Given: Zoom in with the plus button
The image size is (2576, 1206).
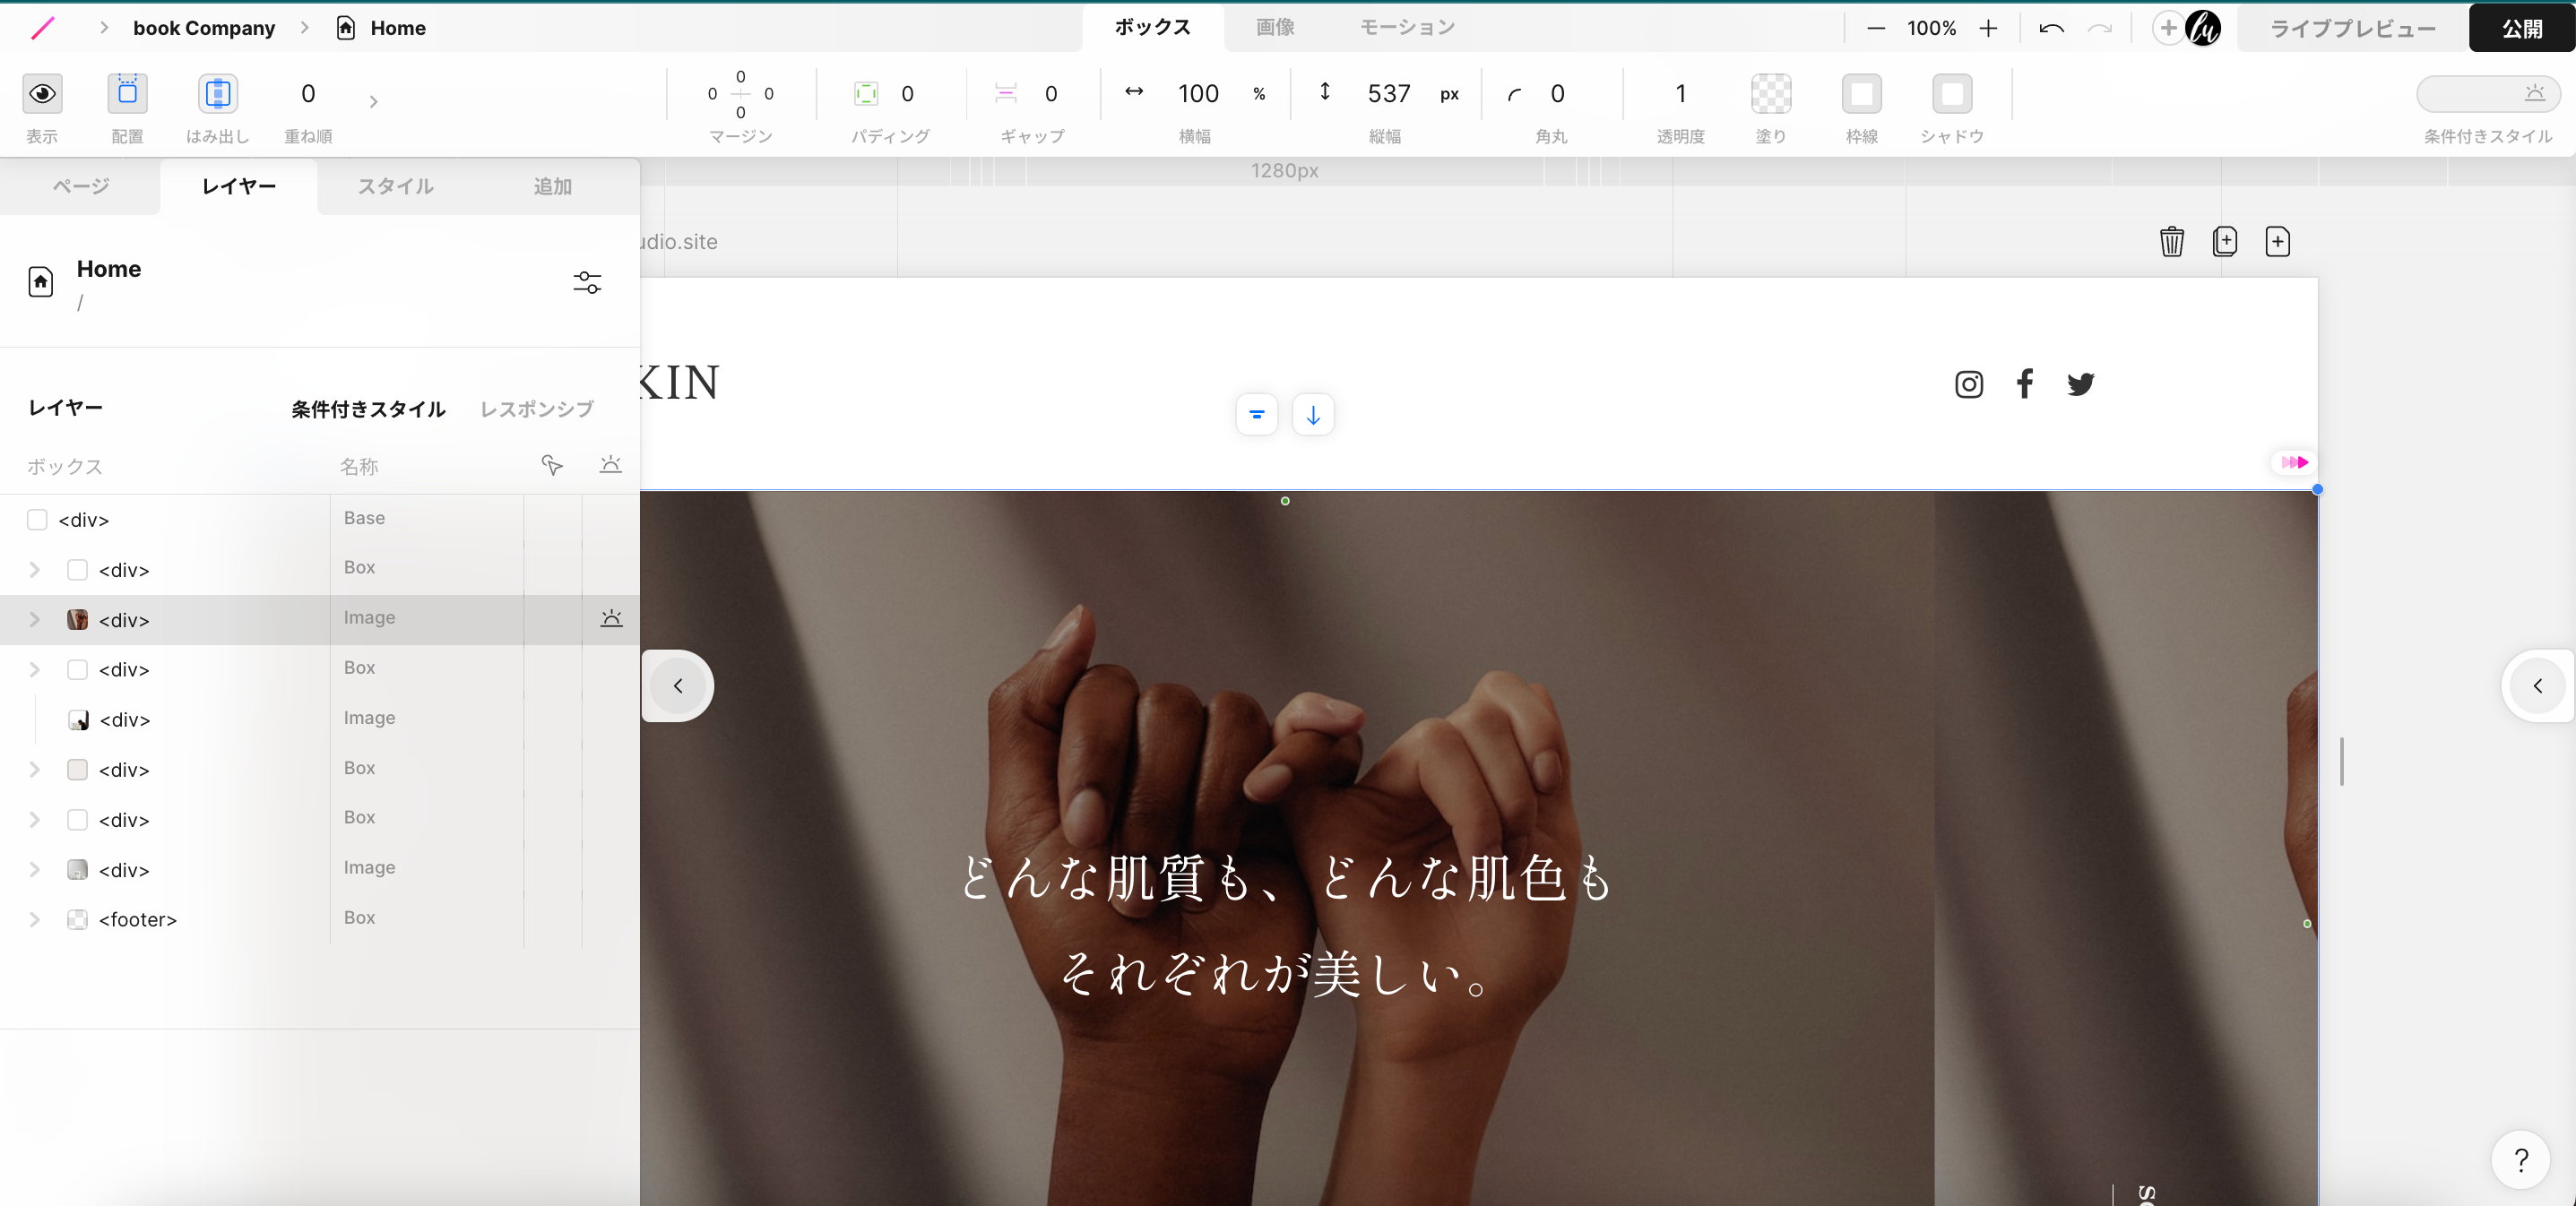Looking at the screenshot, I should coord(1988,29).
